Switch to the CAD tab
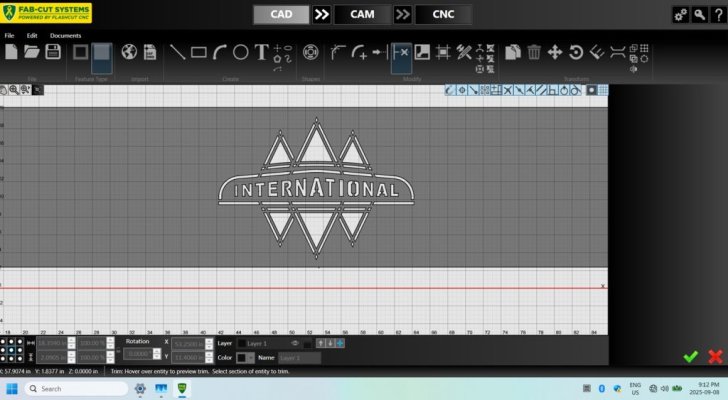The width and height of the screenshot is (728, 400). [x=281, y=14]
